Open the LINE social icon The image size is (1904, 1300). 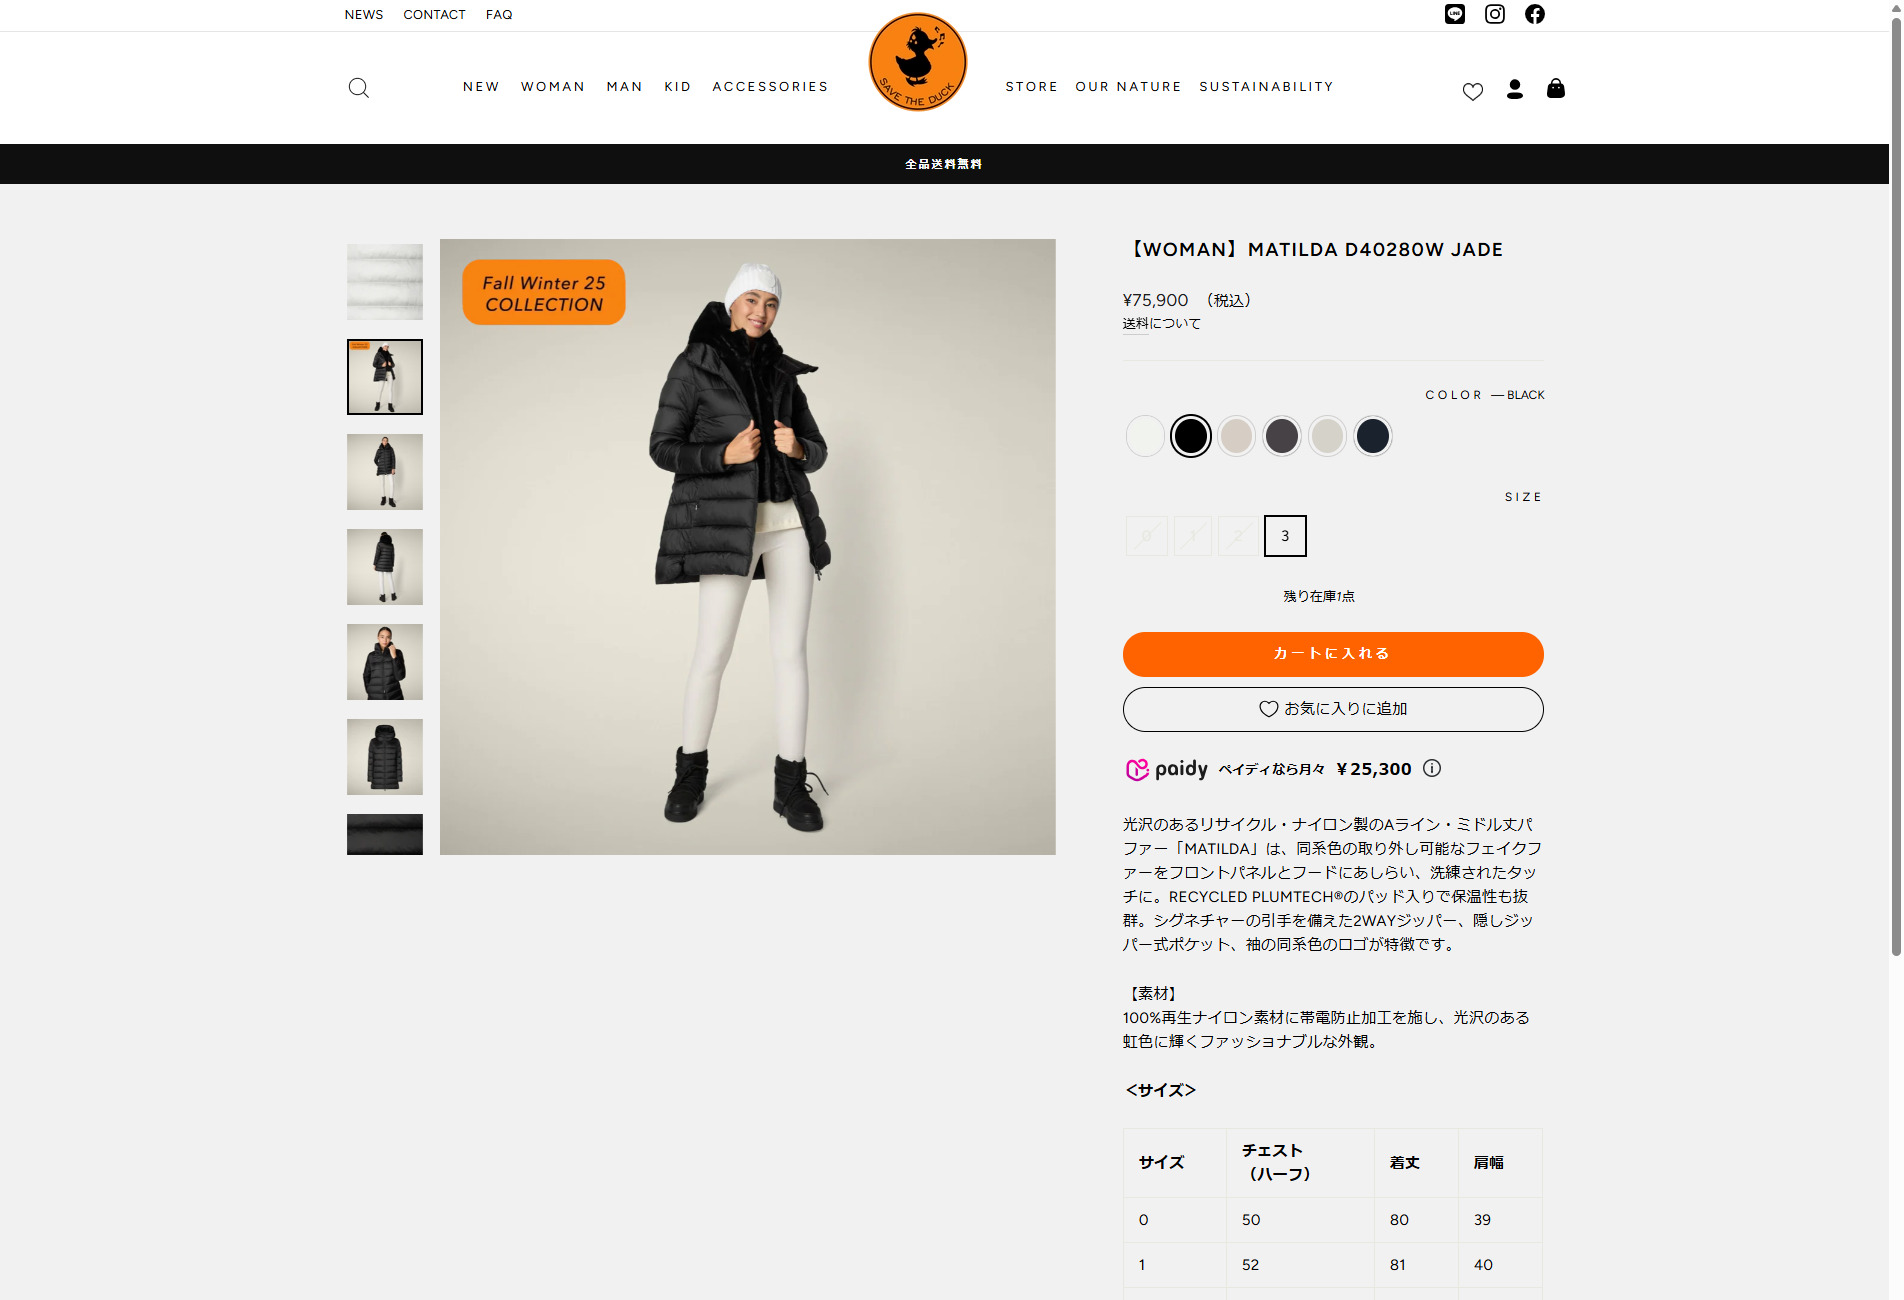pyautogui.click(x=1455, y=14)
